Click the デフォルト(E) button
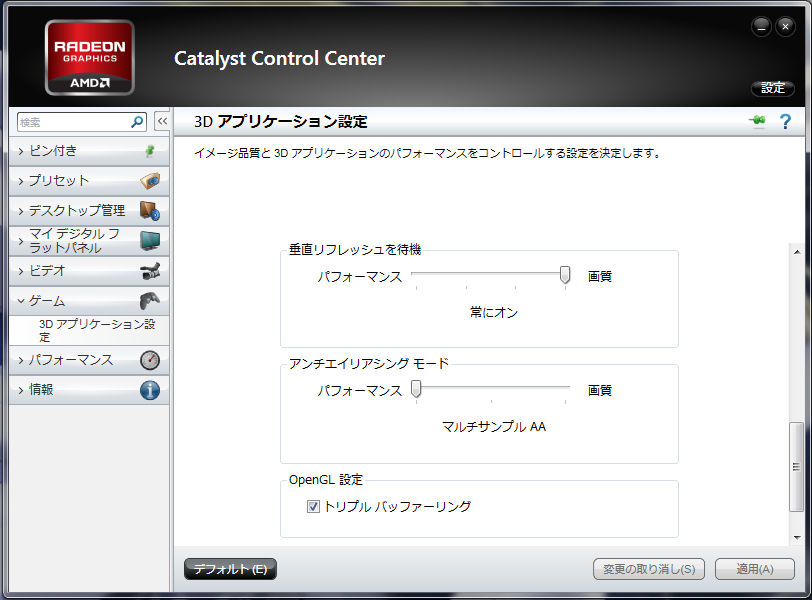812x600 pixels. point(230,569)
